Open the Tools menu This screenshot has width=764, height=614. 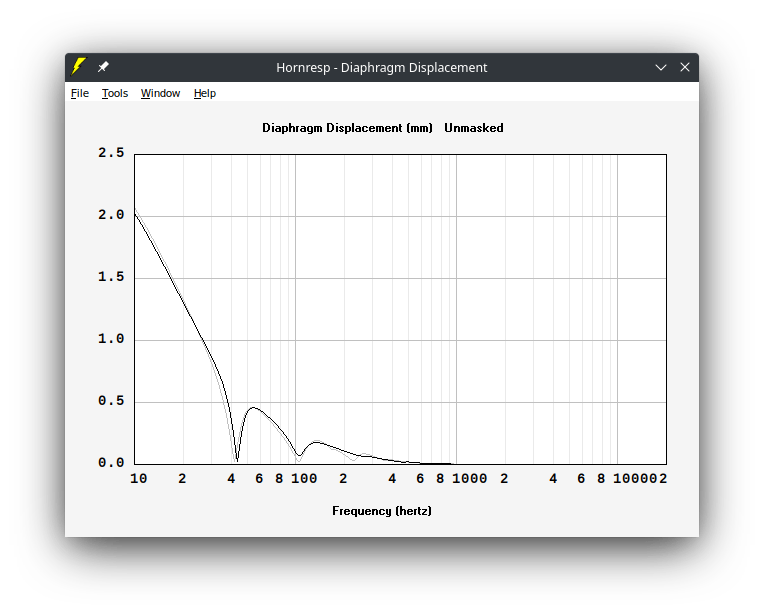[115, 93]
